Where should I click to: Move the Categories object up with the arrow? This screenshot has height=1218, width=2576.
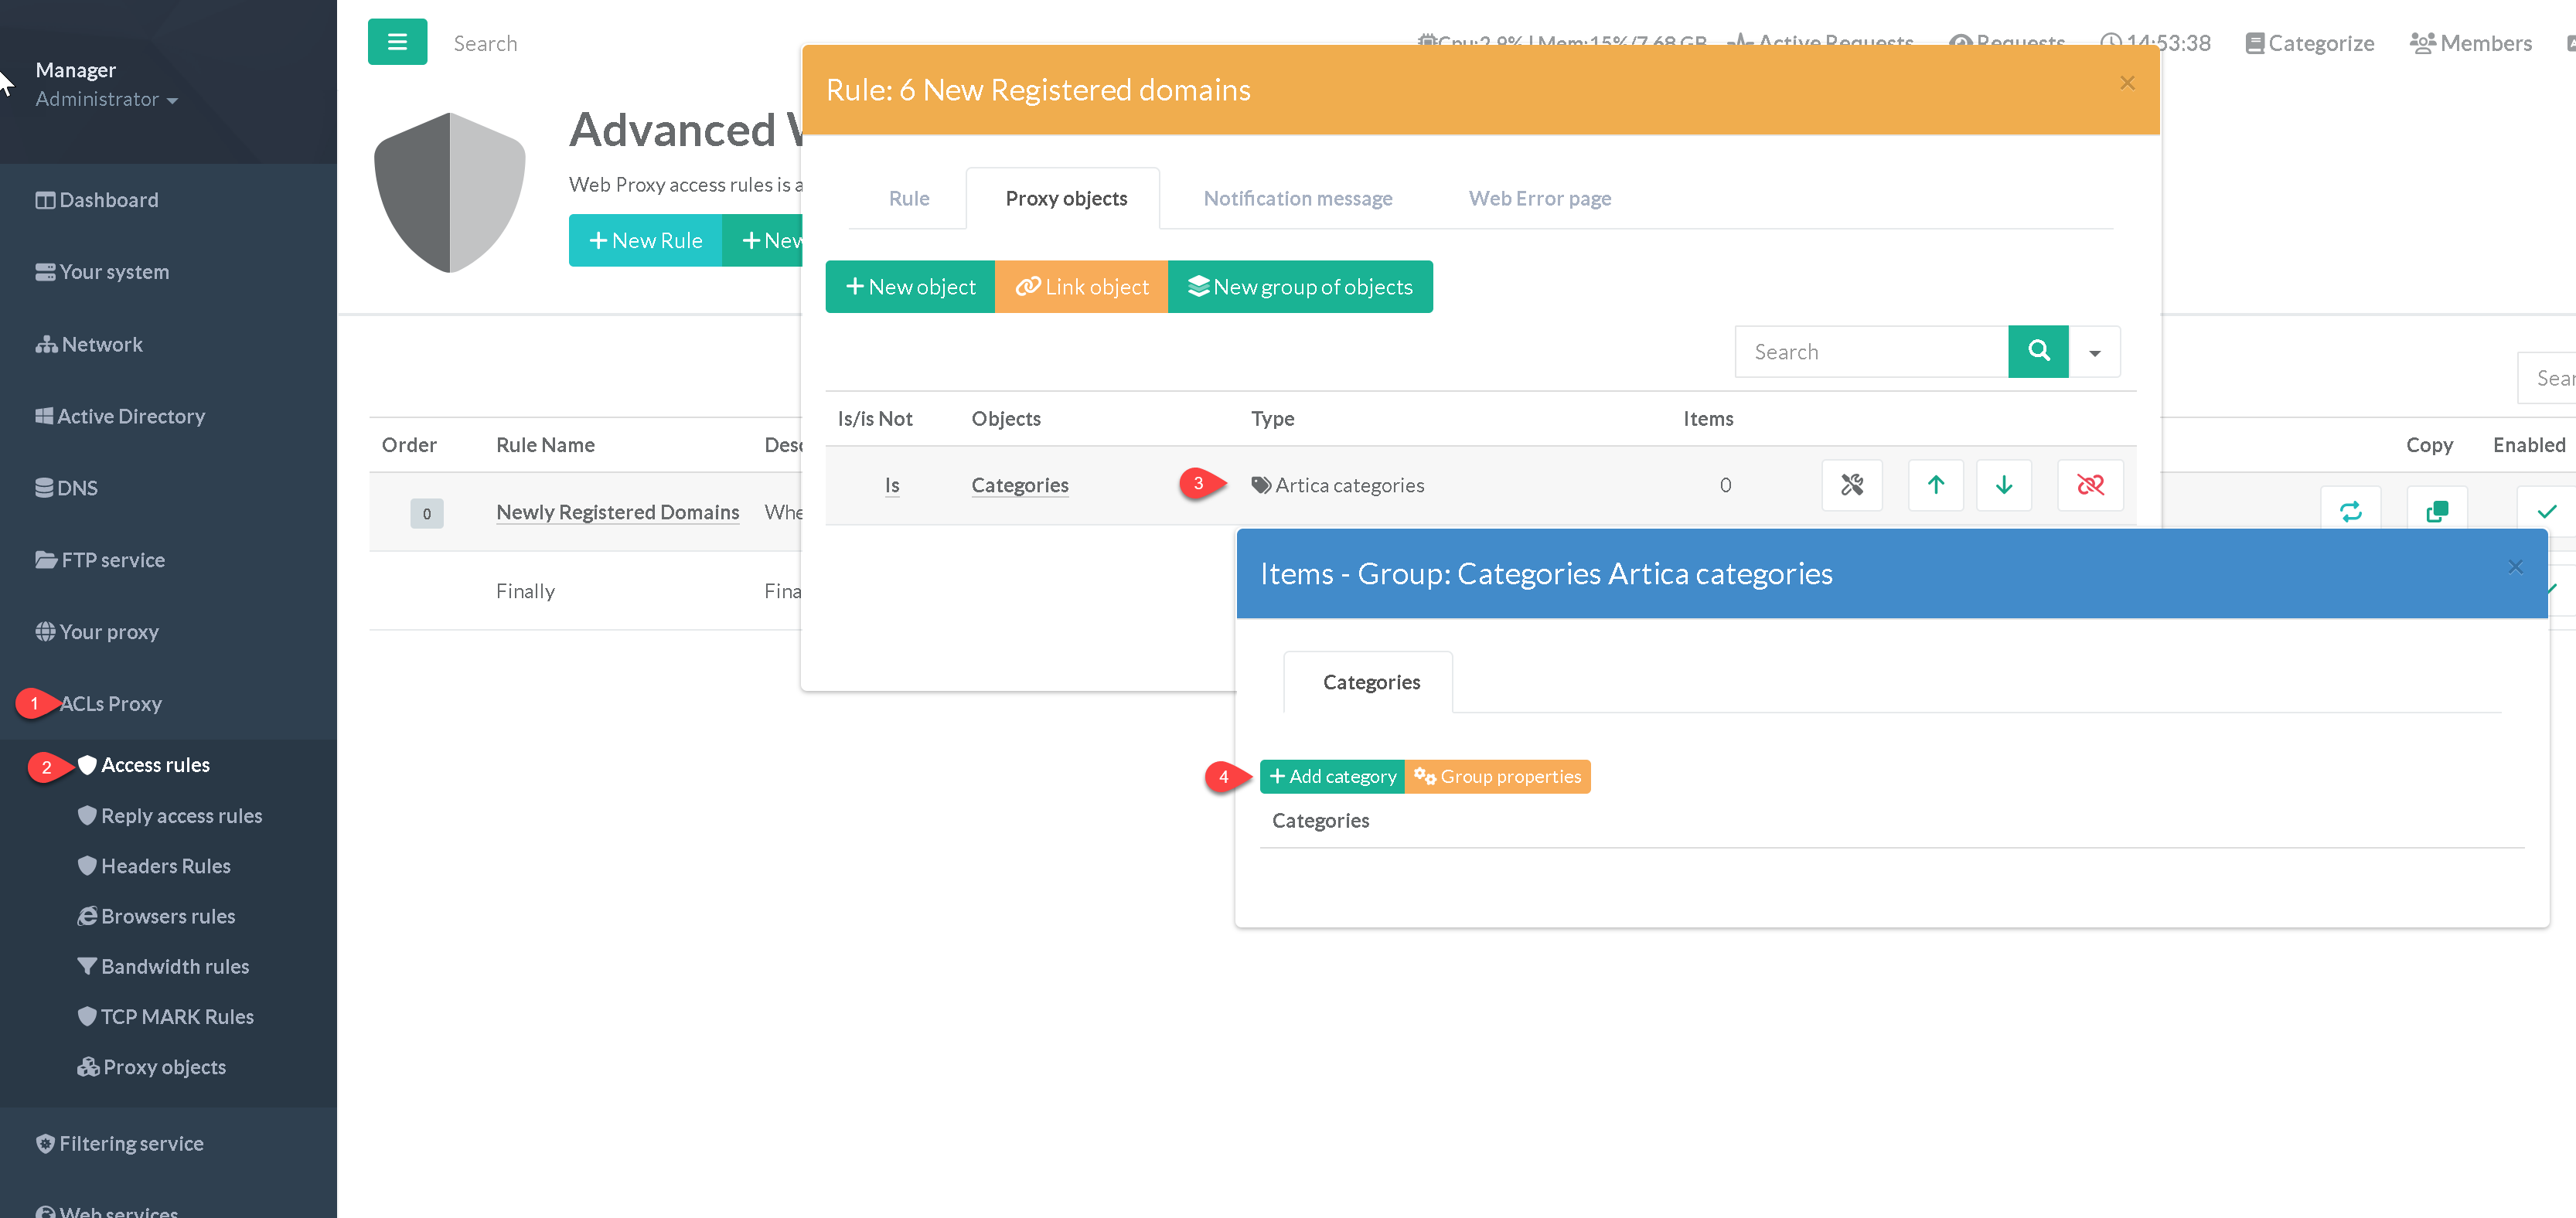[x=1935, y=485]
